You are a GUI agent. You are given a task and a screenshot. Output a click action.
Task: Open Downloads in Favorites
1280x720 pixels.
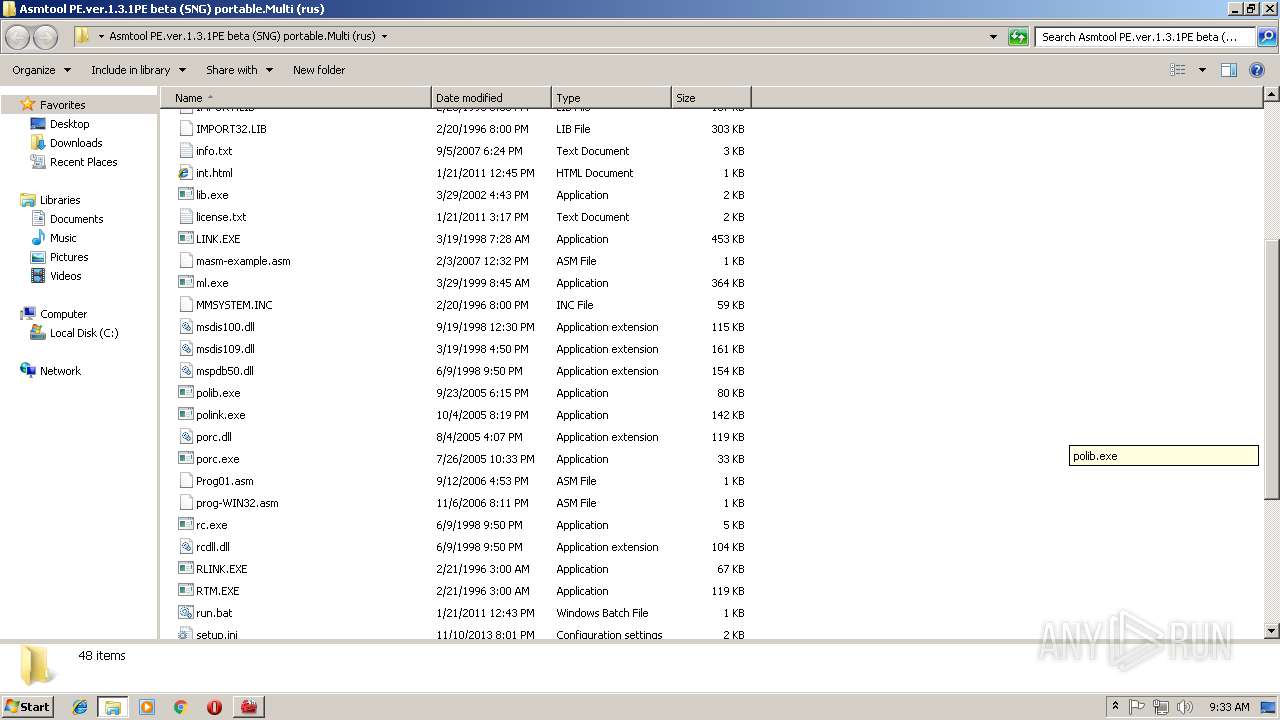76,143
